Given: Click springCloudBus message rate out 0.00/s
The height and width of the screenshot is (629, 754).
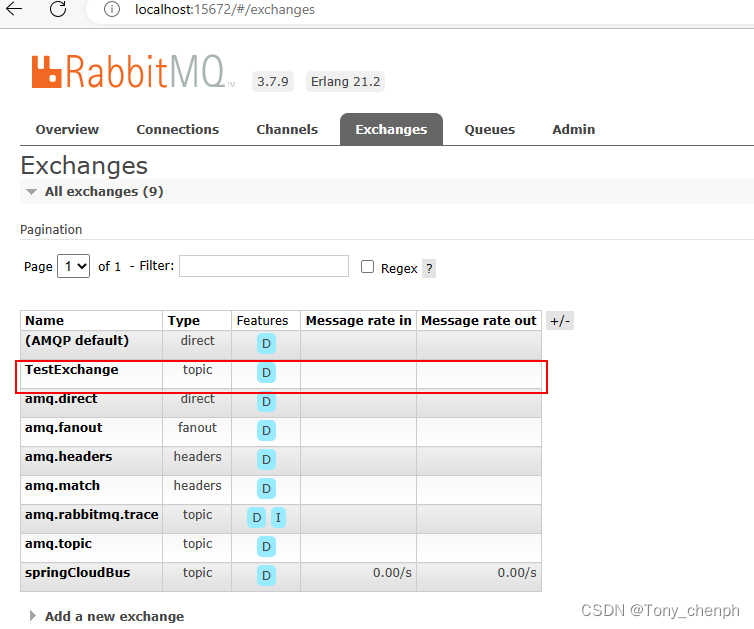Looking at the screenshot, I should tap(517, 573).
